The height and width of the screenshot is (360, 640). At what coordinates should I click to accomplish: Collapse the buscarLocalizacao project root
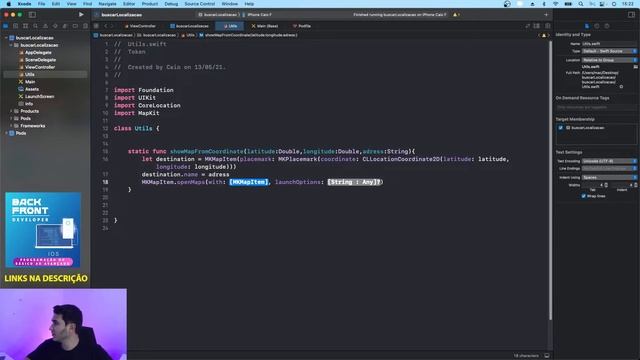pyautogui.click(x=6, y=38)
